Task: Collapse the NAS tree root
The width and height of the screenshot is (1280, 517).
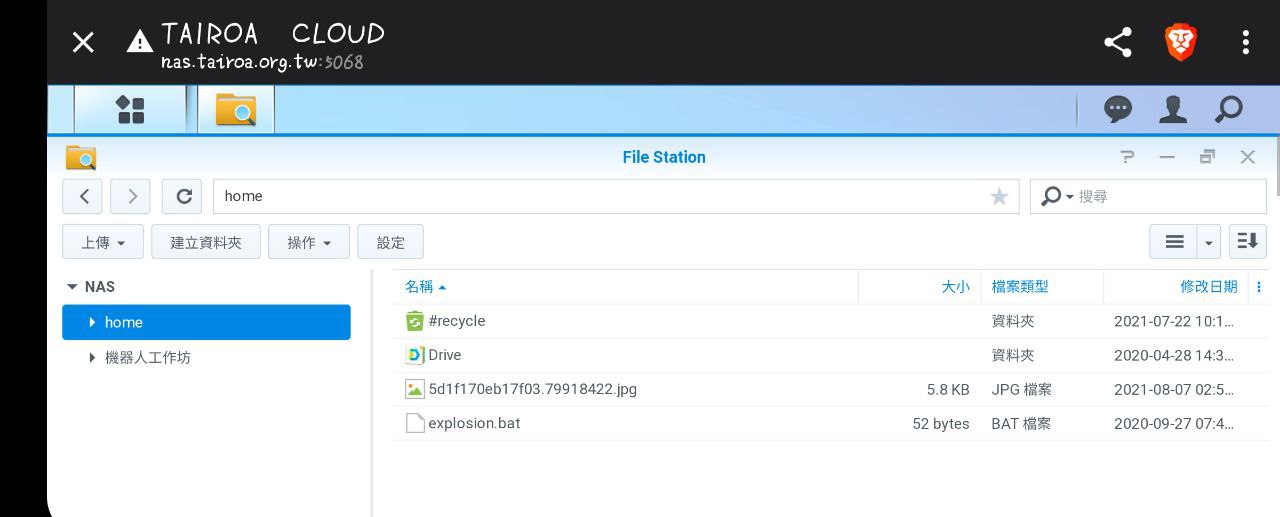Action: (x=72, y=287)
